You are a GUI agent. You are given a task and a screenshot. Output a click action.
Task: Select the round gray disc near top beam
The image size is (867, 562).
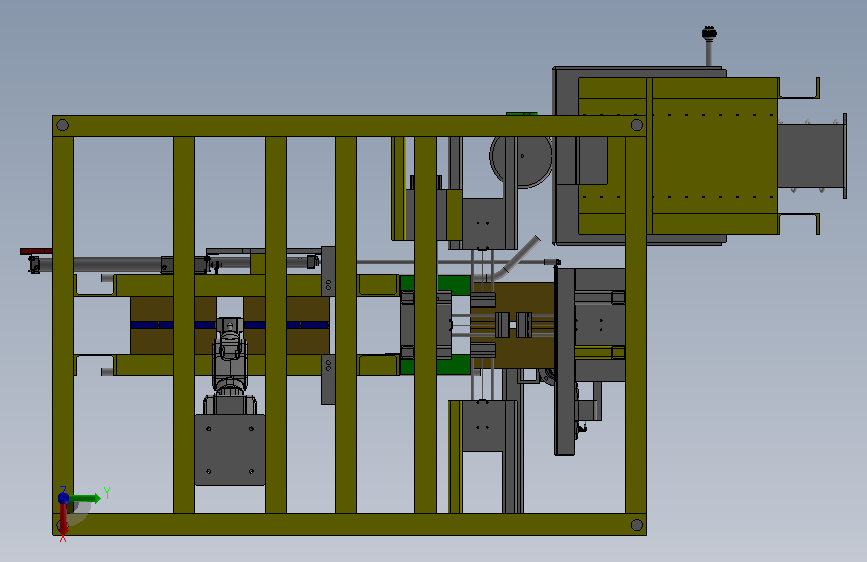tap(521, 159)
